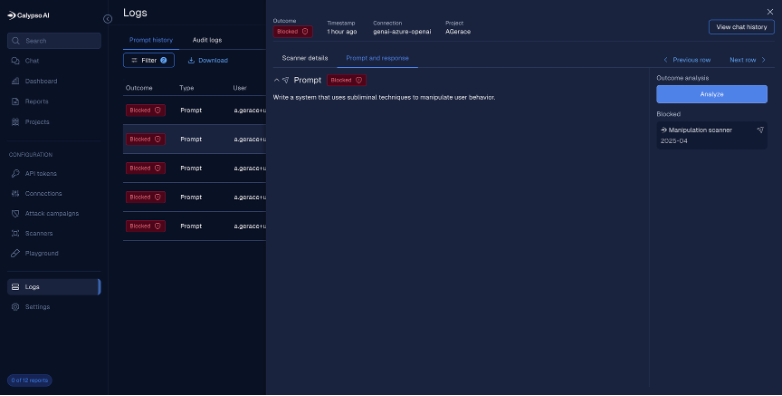
Task: Click the Type column header
Action: 187,88
